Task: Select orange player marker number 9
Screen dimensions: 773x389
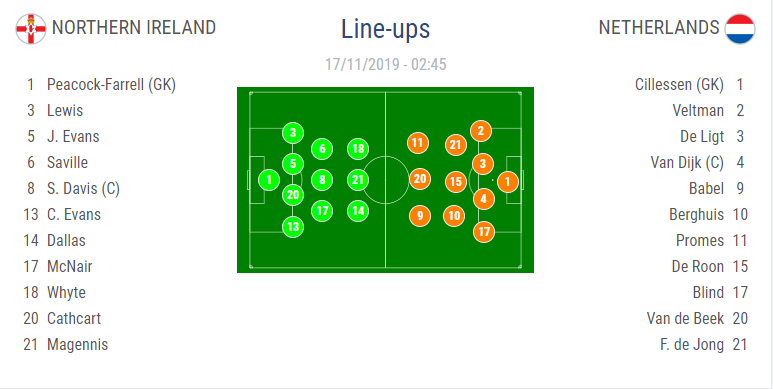Action: pyautogui.click(x=420, y=216)
